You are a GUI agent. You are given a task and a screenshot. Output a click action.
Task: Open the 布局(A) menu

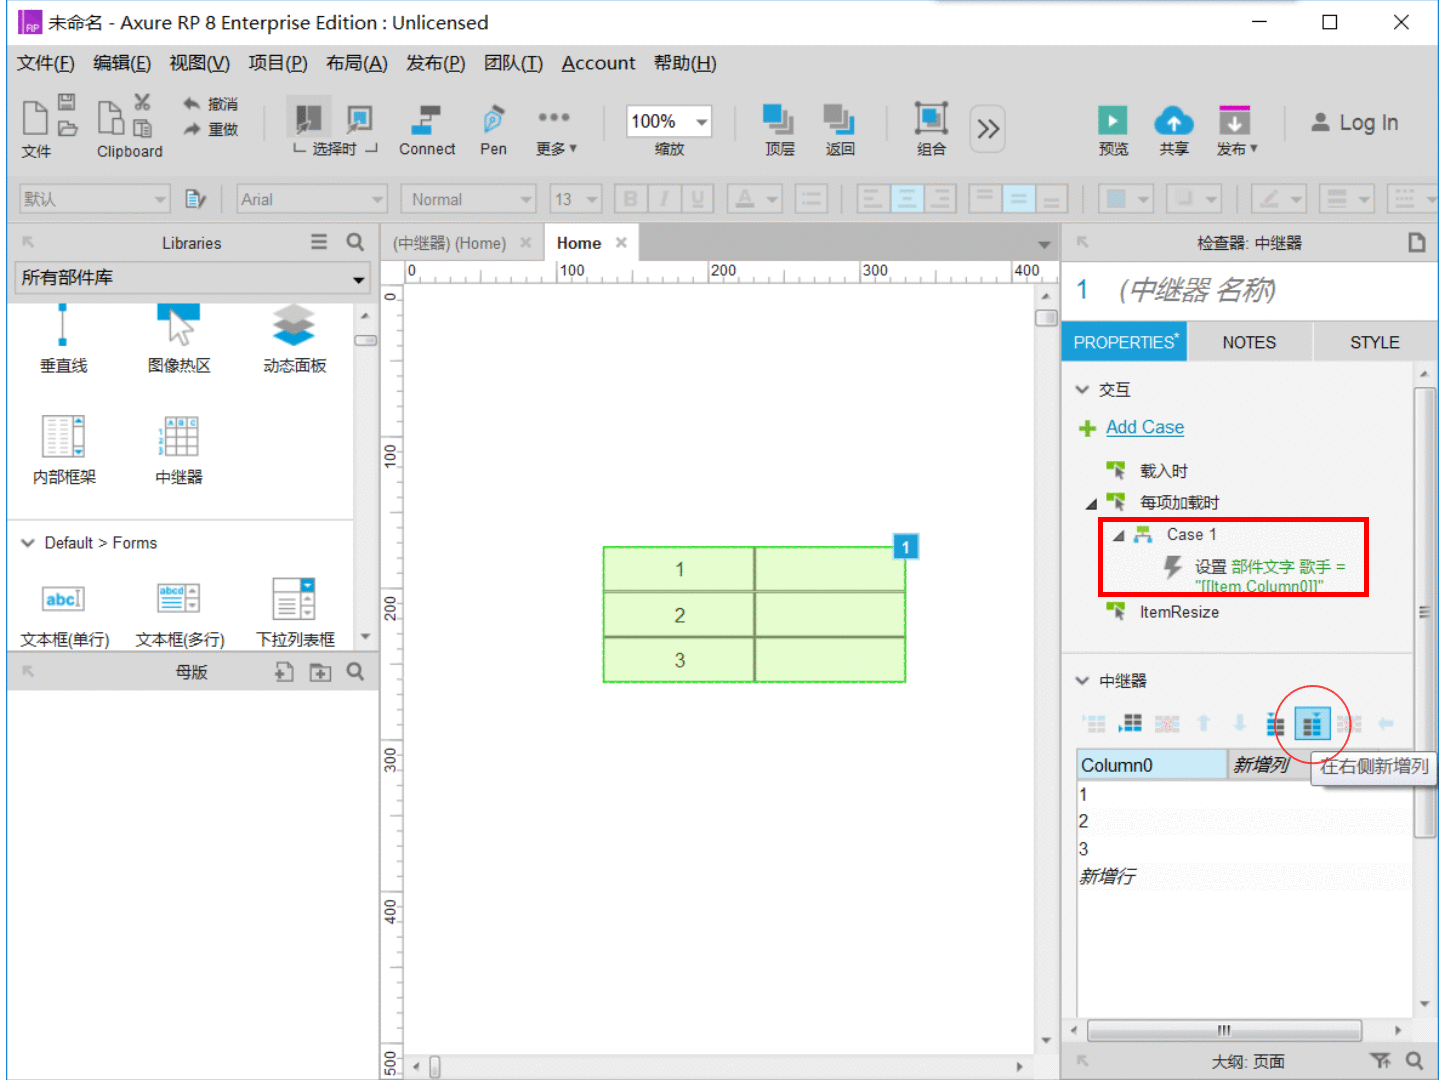click(x=357, y=63)
